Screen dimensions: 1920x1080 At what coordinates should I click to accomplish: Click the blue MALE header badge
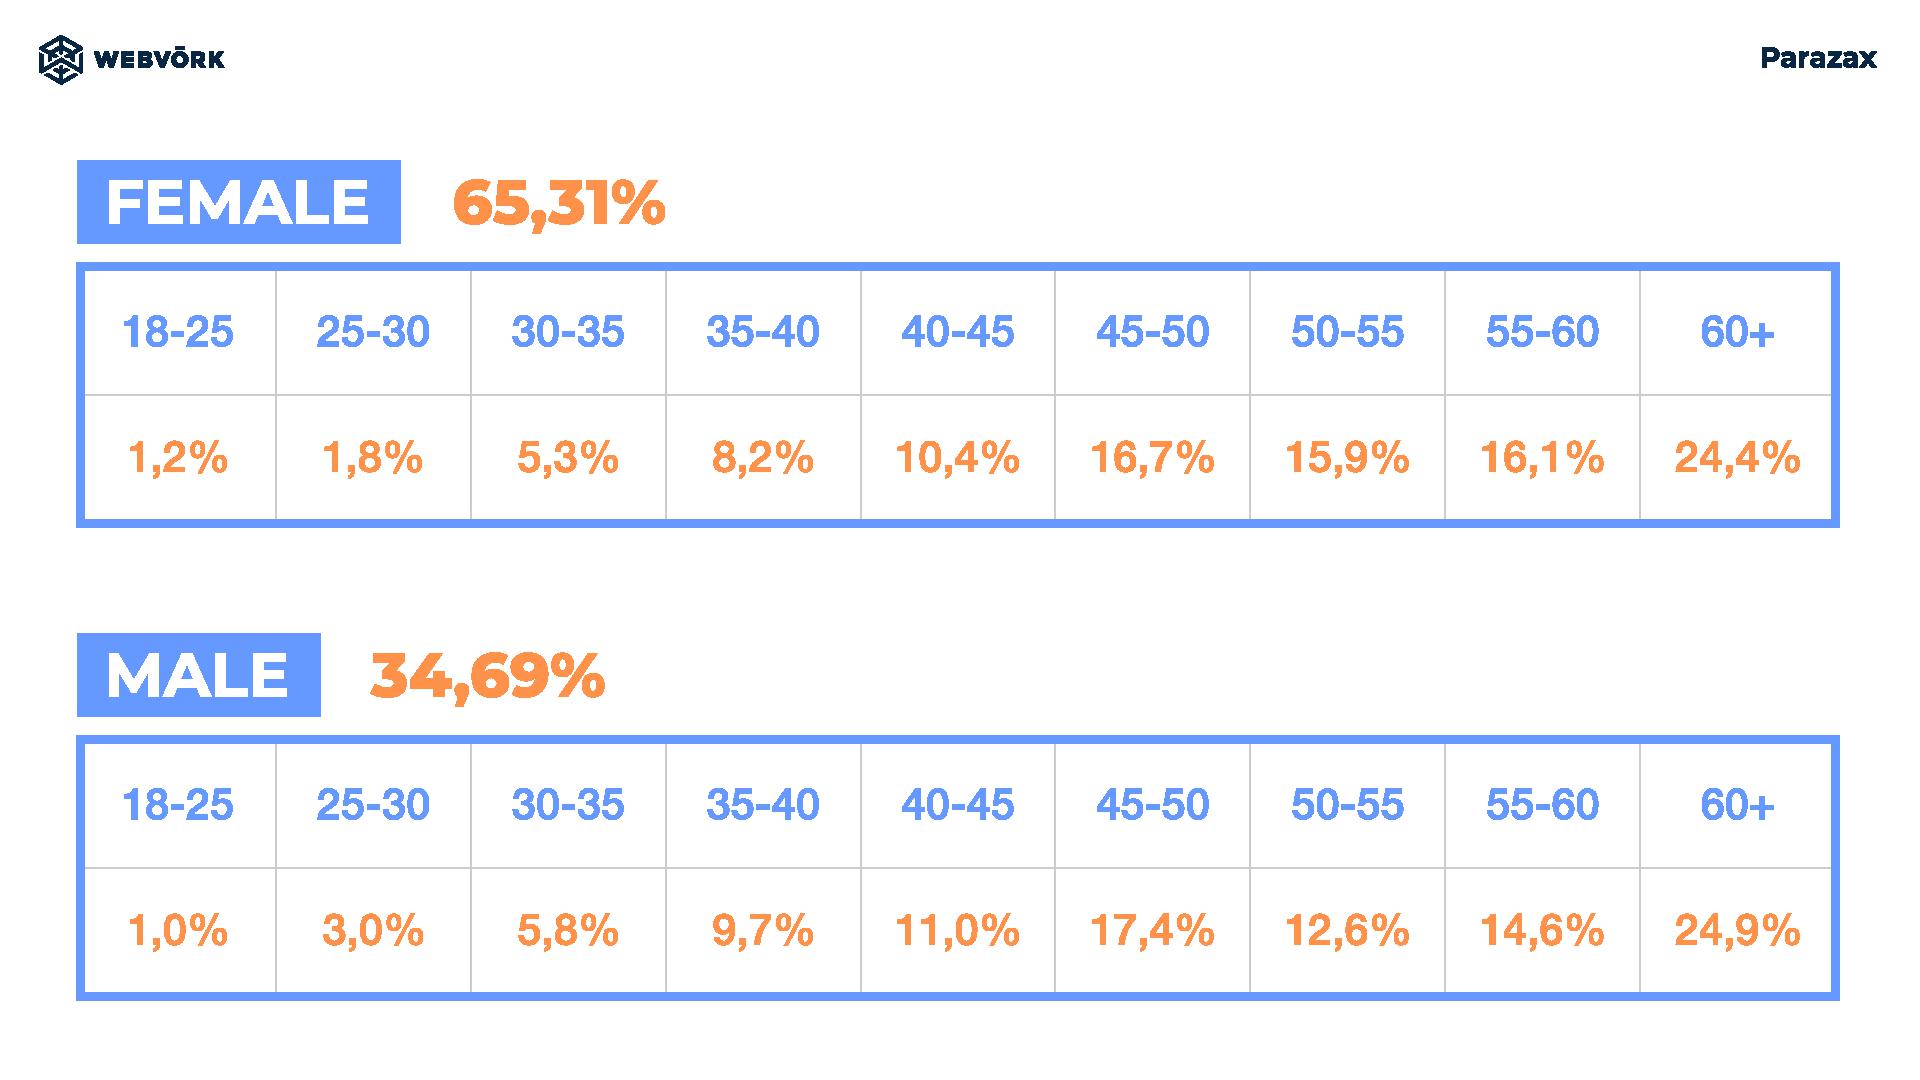[x=199, y=675]
